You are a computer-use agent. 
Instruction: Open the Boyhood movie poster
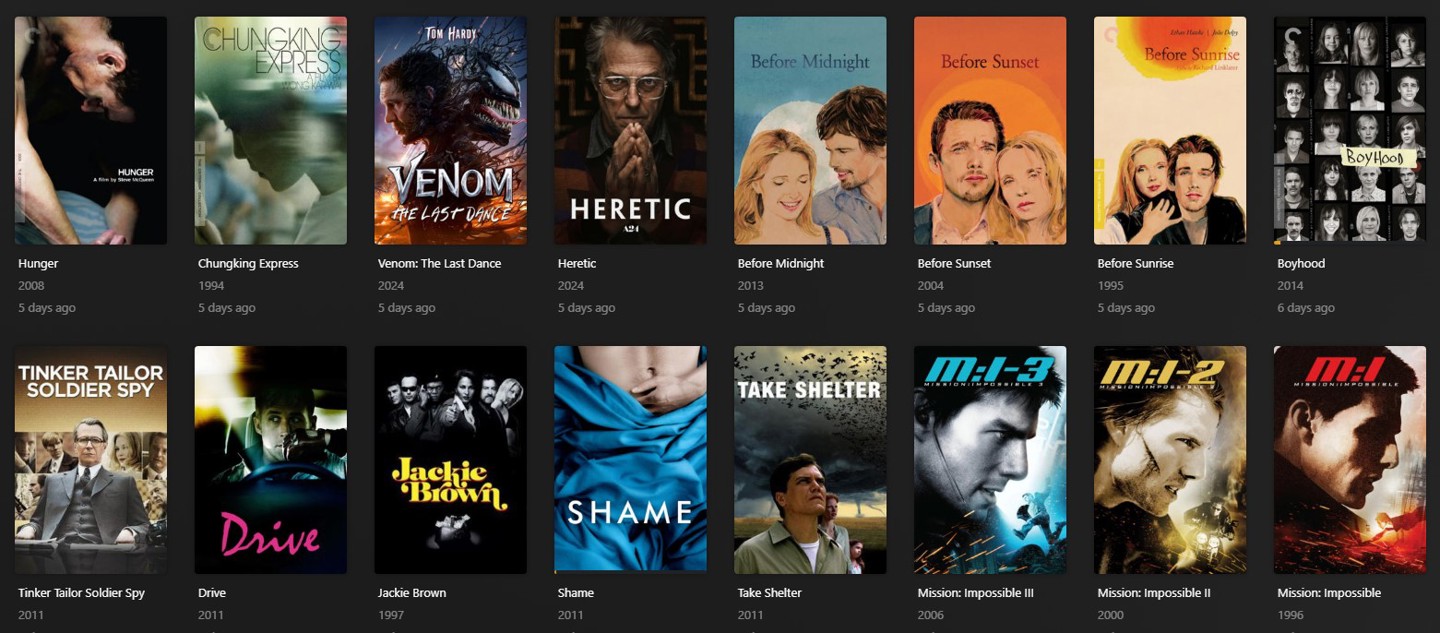click(x=1350, y=130)
